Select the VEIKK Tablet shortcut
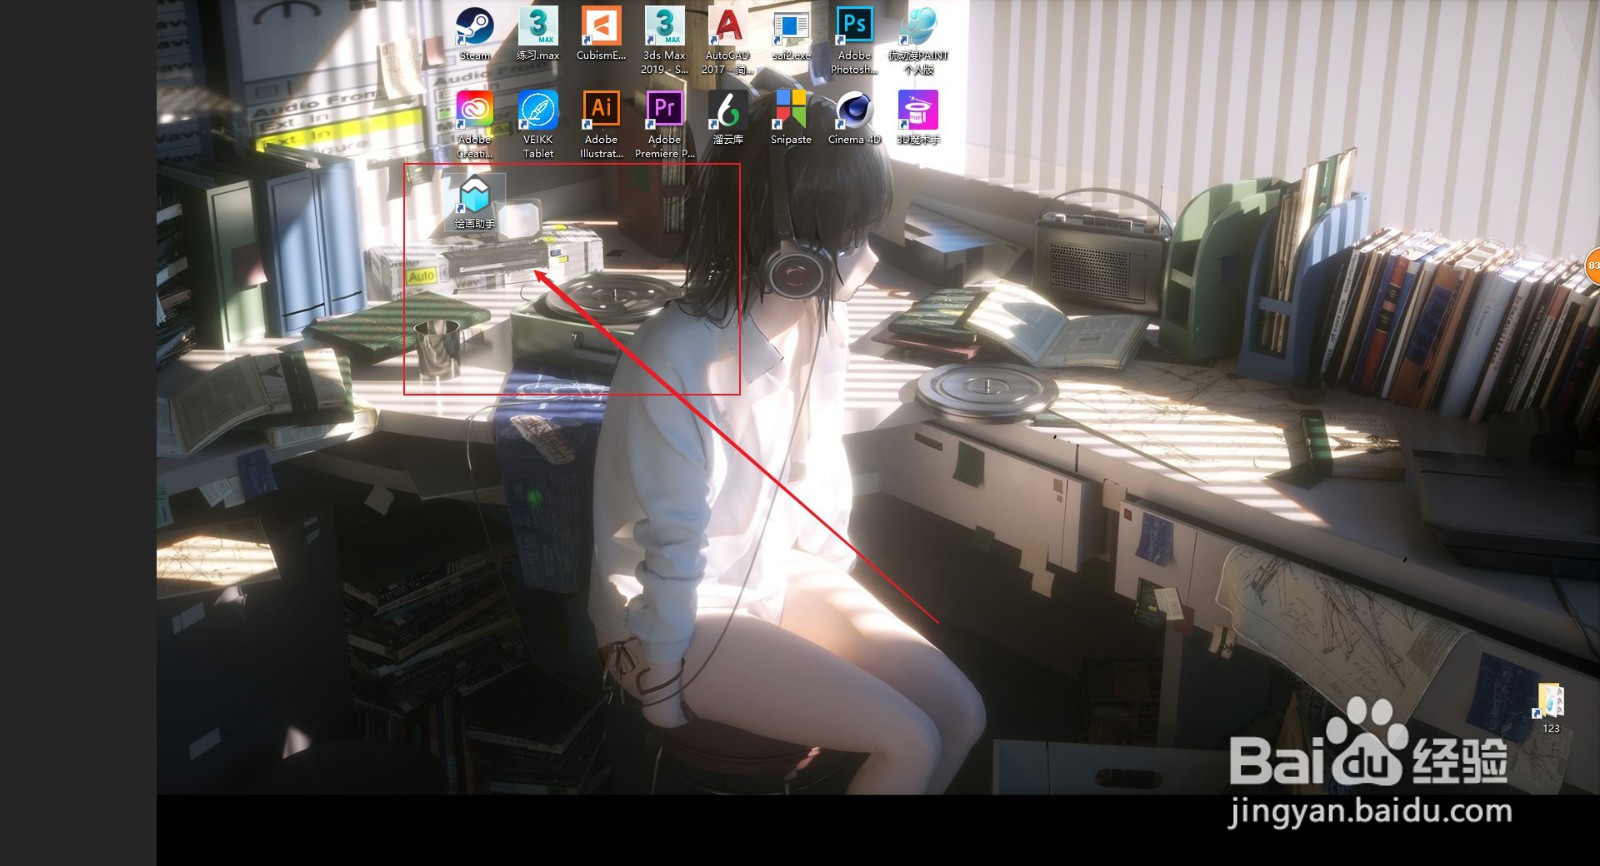Viewport: 1600px width, 866px height. (538, 124)
